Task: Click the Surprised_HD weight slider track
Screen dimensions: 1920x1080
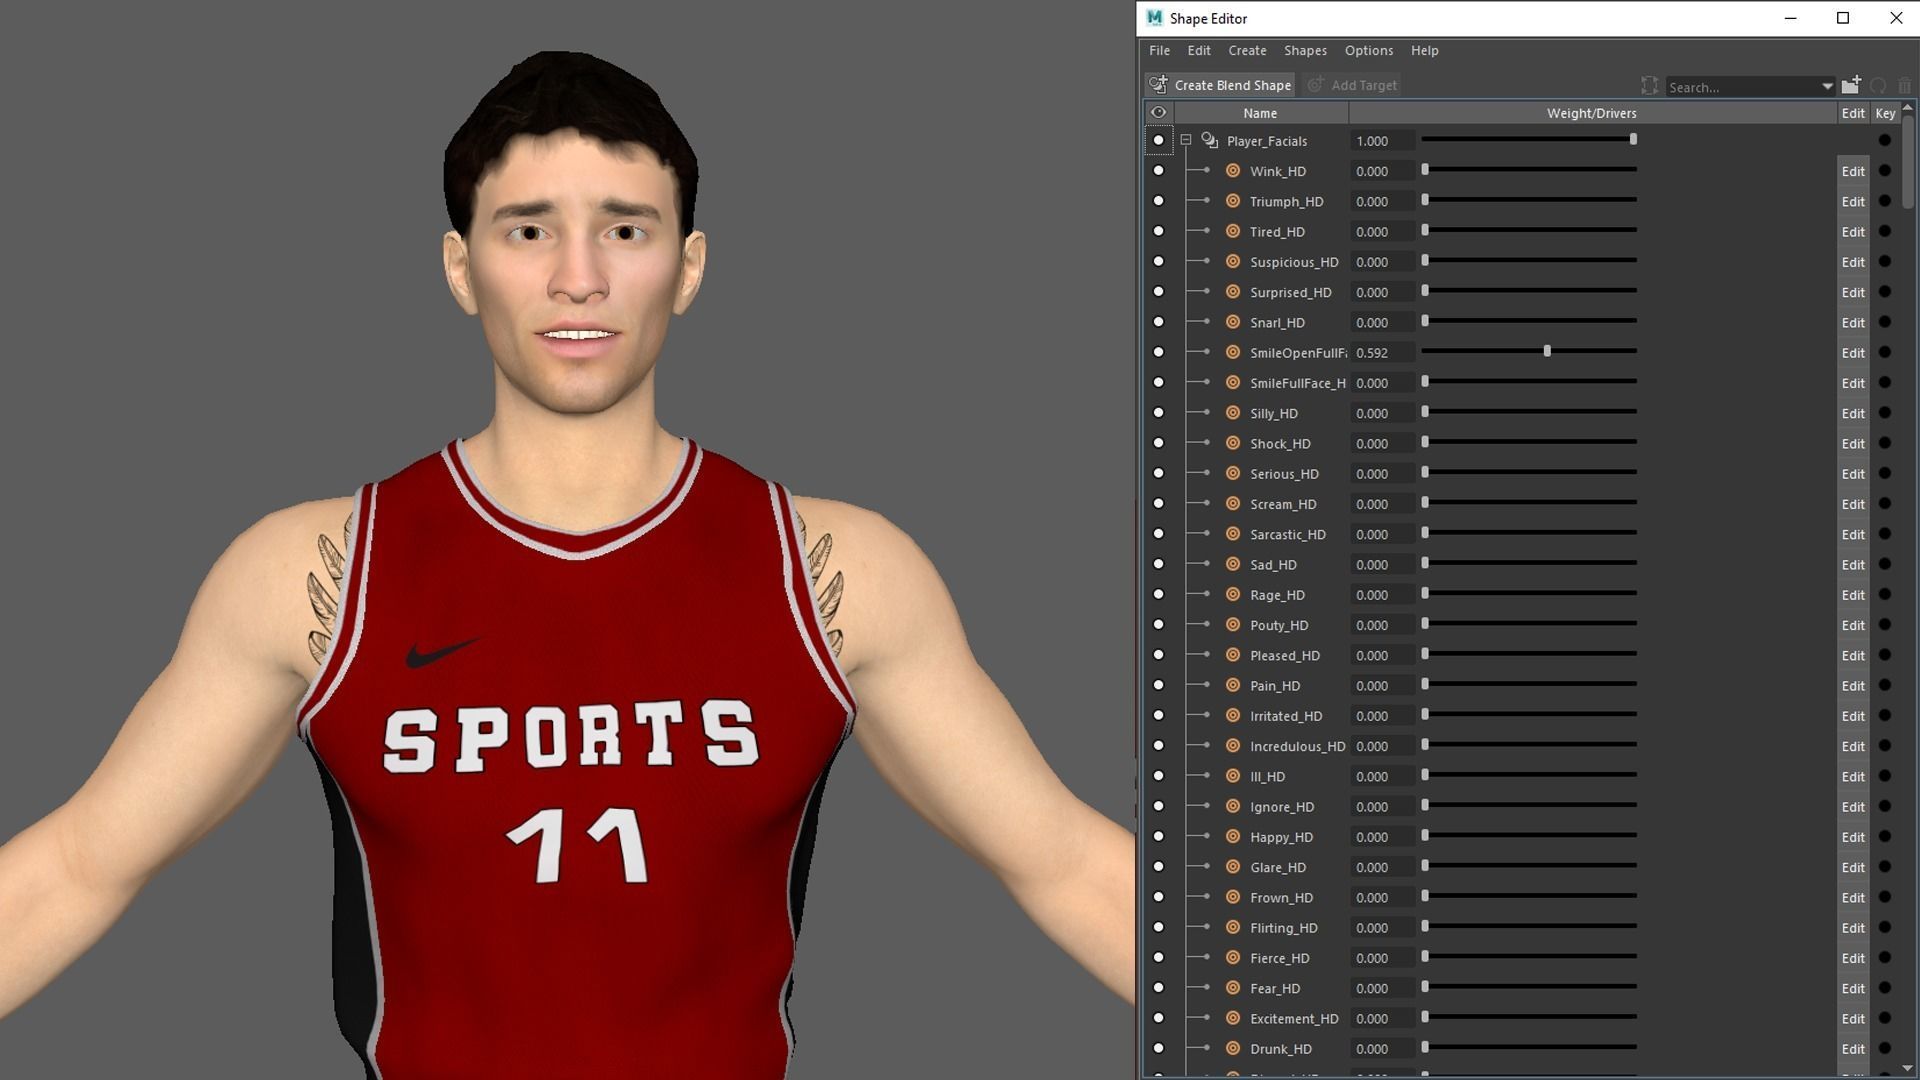Action: click(1530, 291)
